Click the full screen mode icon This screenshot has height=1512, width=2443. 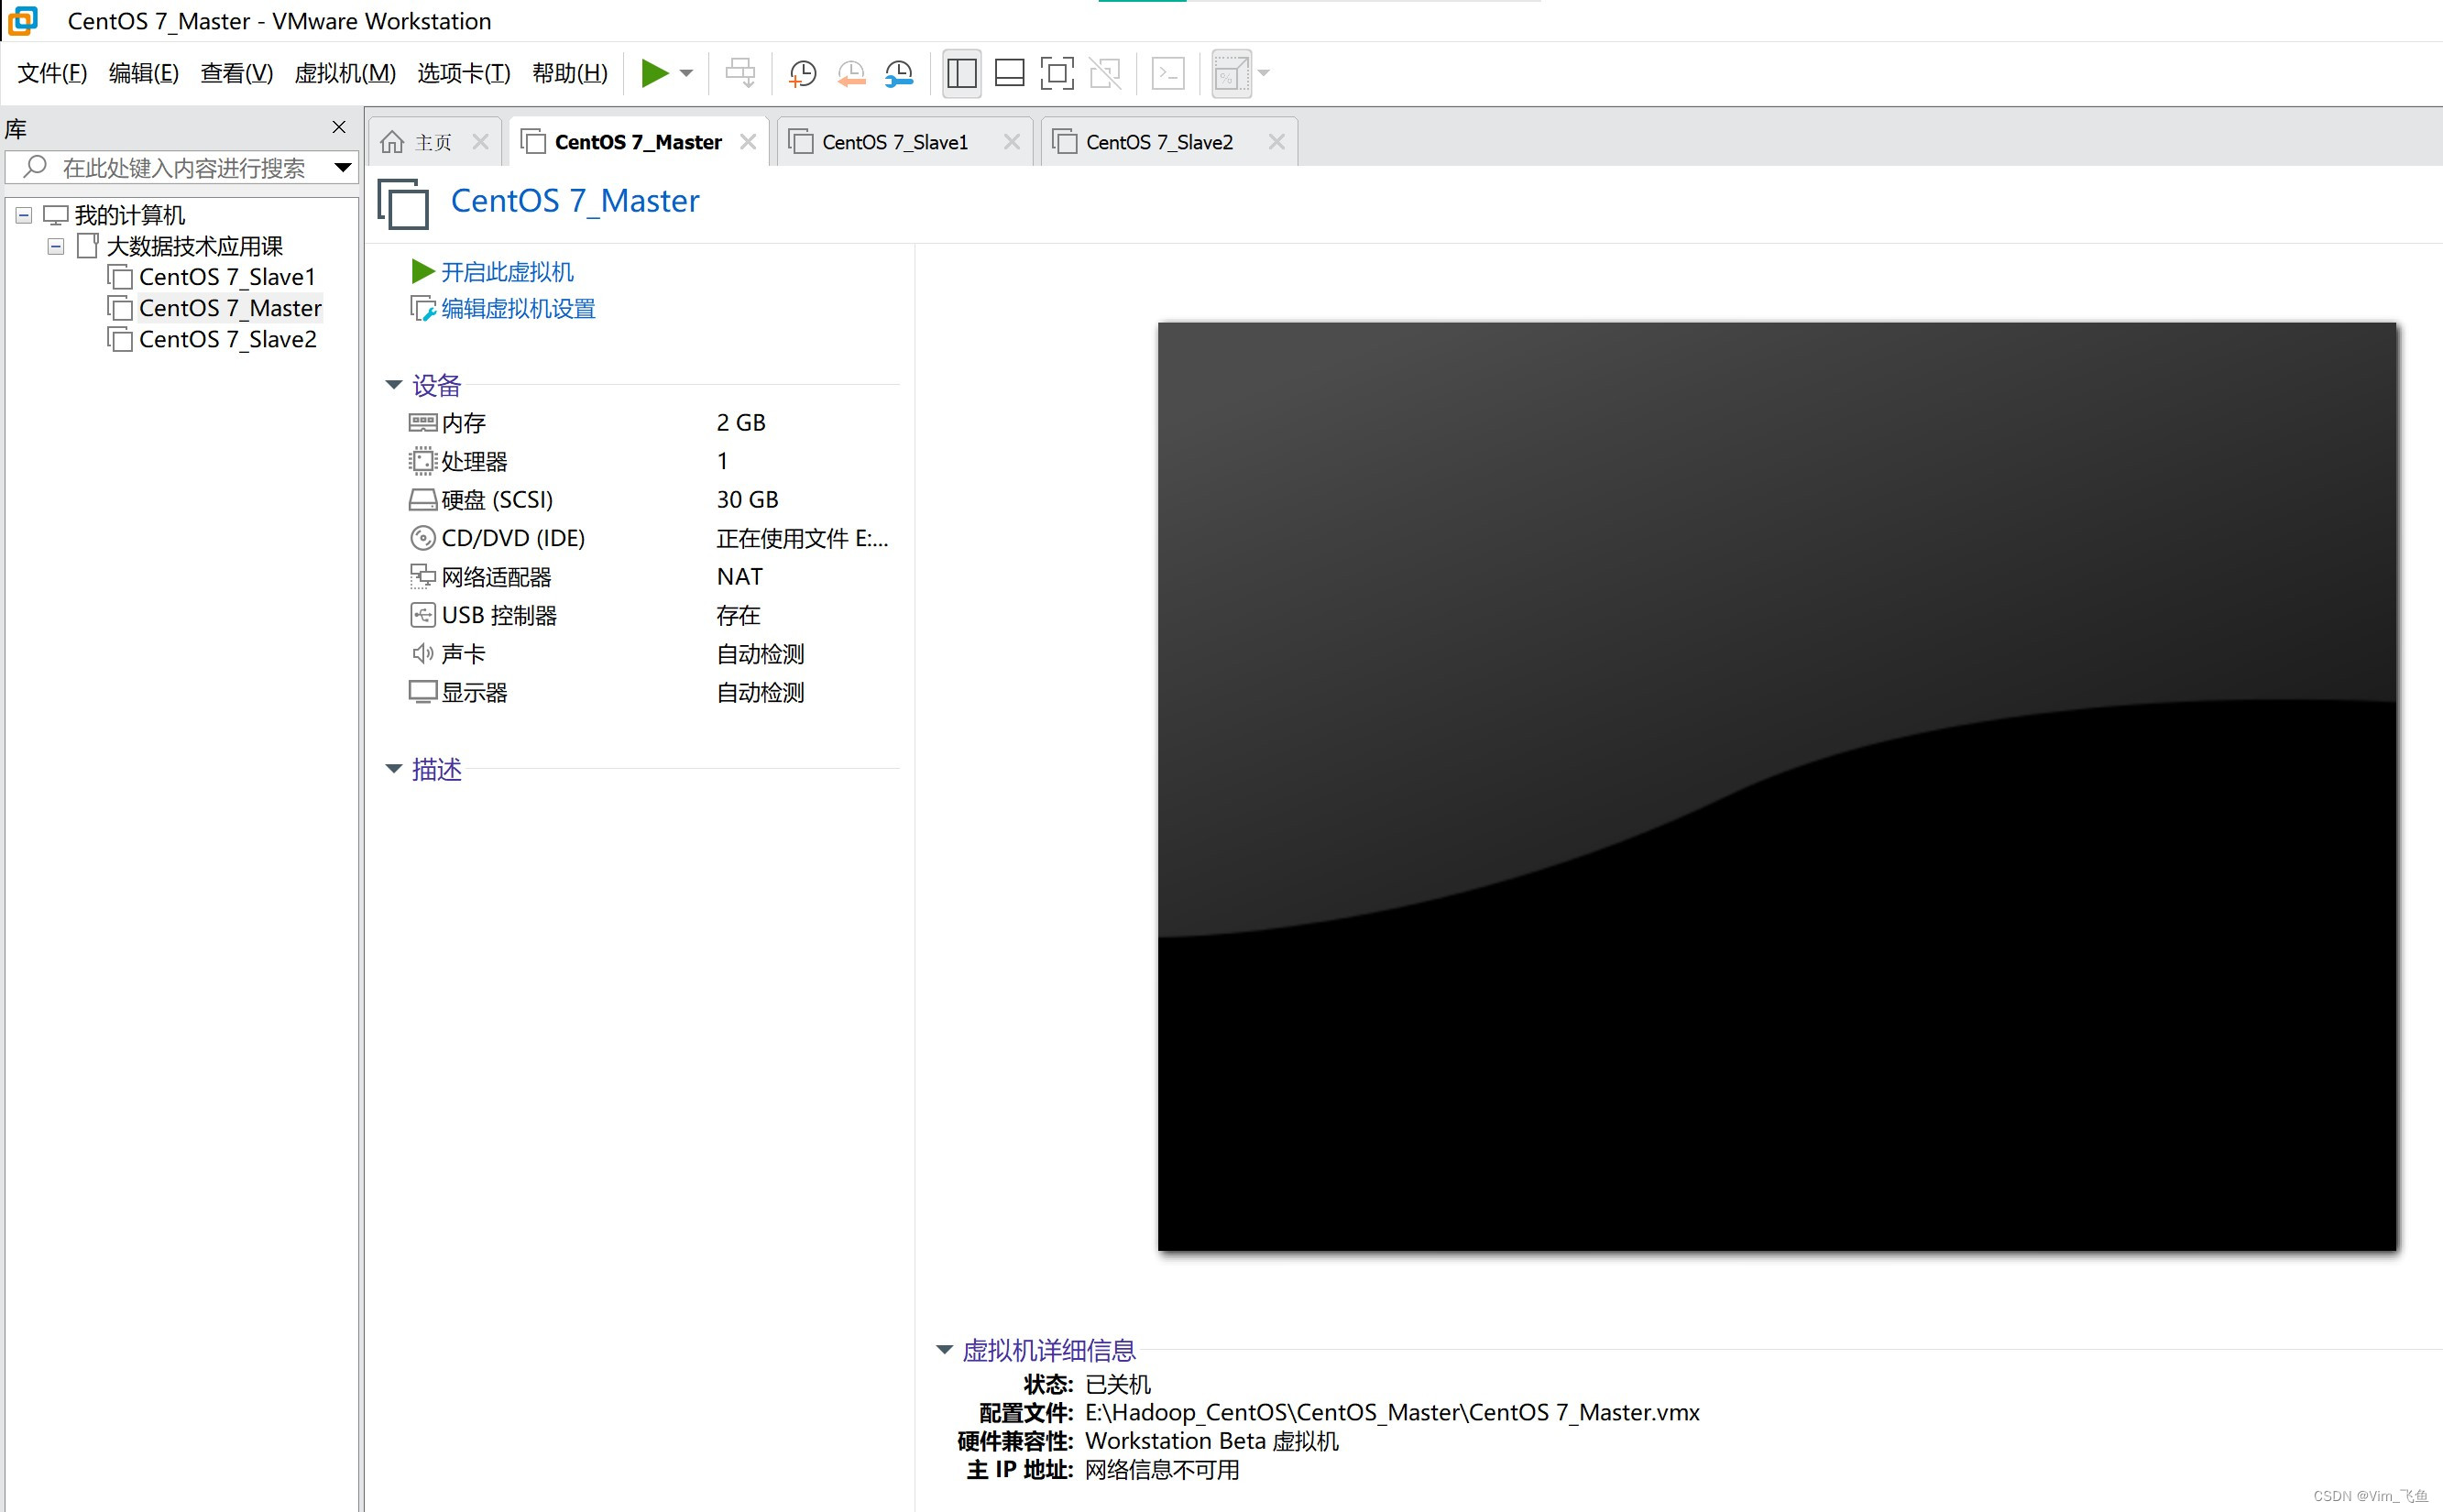1057,73
